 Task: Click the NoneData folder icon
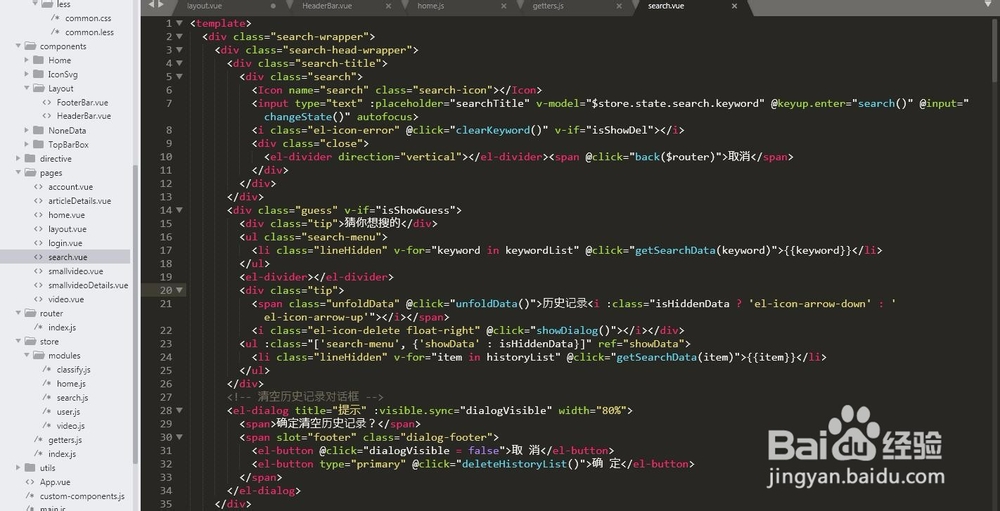pos(38,130)
